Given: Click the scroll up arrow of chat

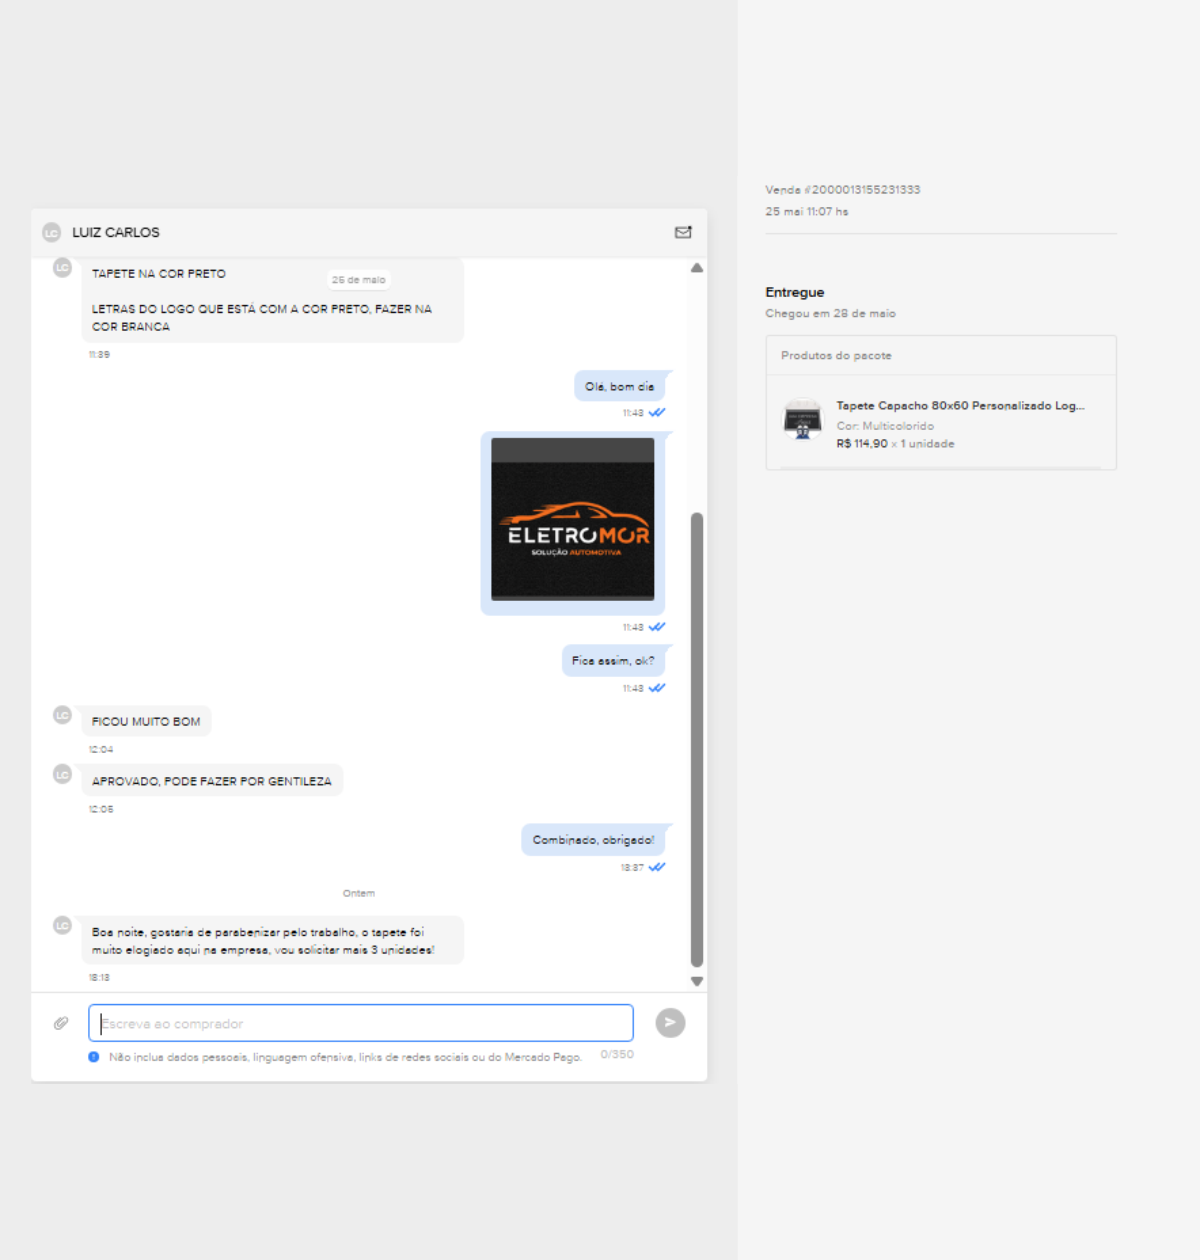Looking at the screenshot, I should coord(697,268).
